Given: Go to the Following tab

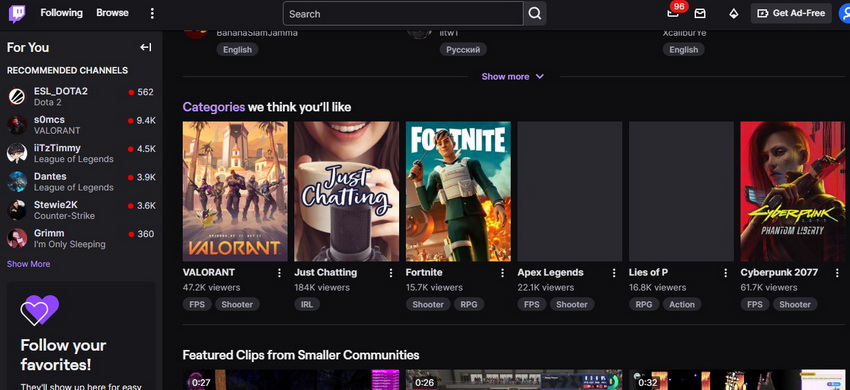Looking at the screenshot, I should tap(61, 12).
